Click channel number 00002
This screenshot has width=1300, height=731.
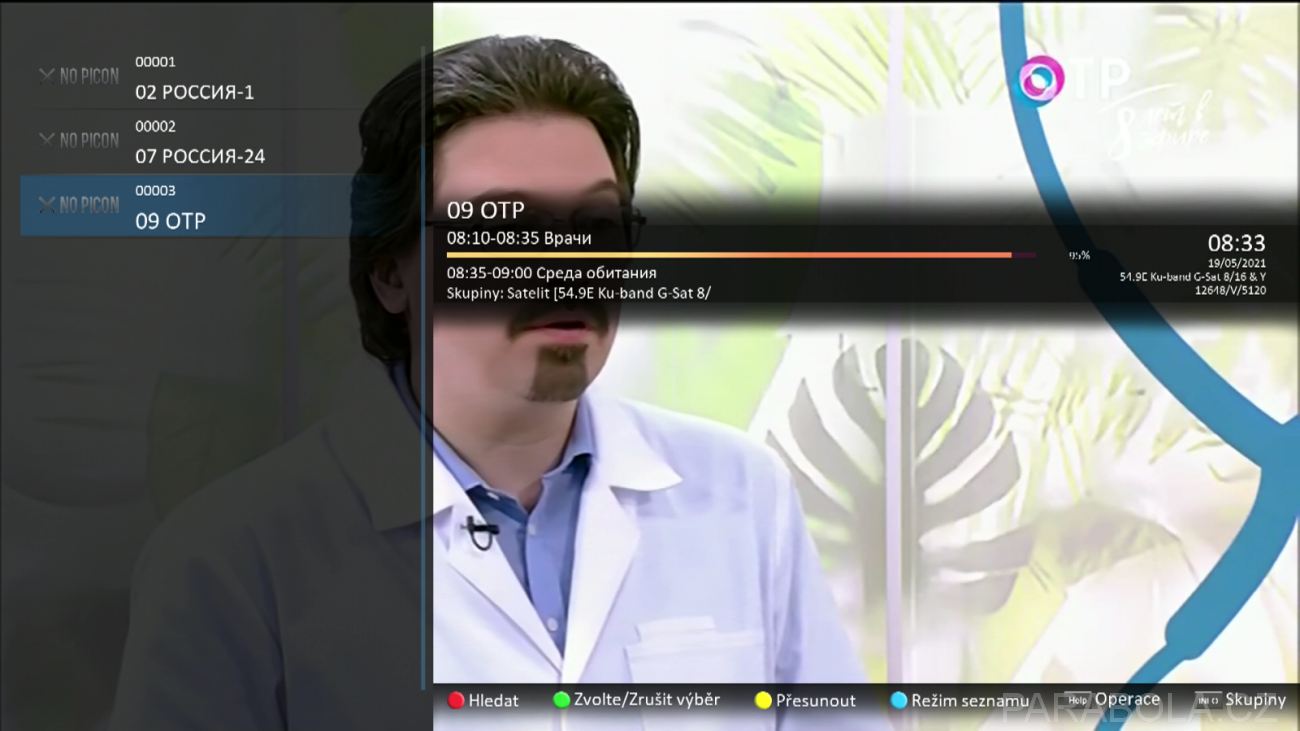[155, 126]
